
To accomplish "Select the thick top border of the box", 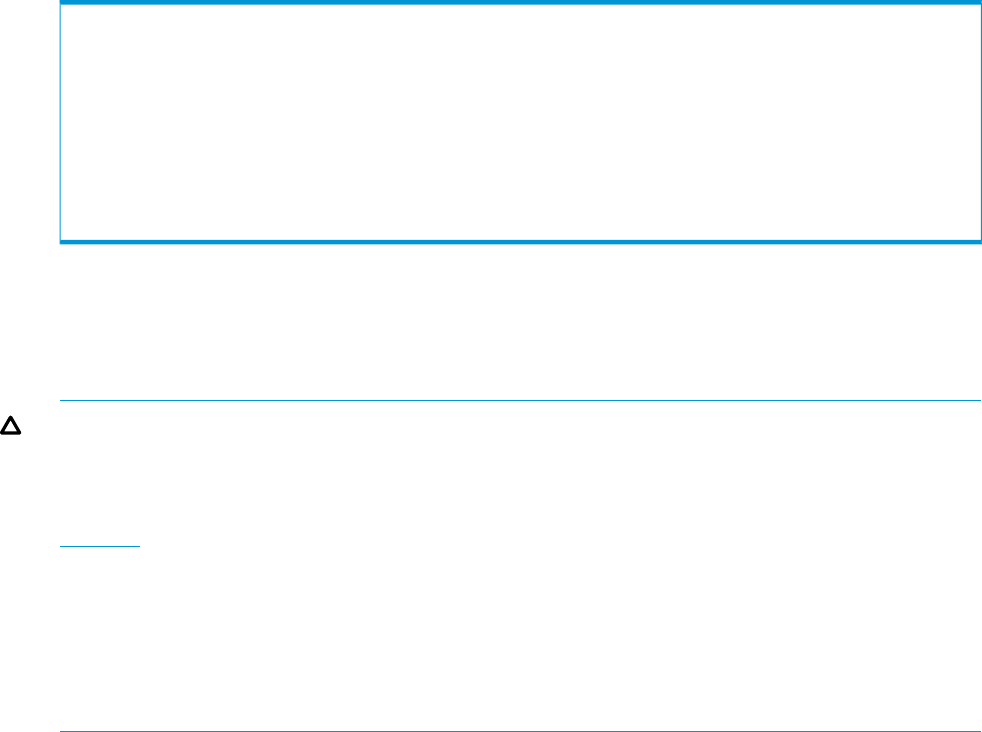I will pyautogui.click(x=520, y=3).
